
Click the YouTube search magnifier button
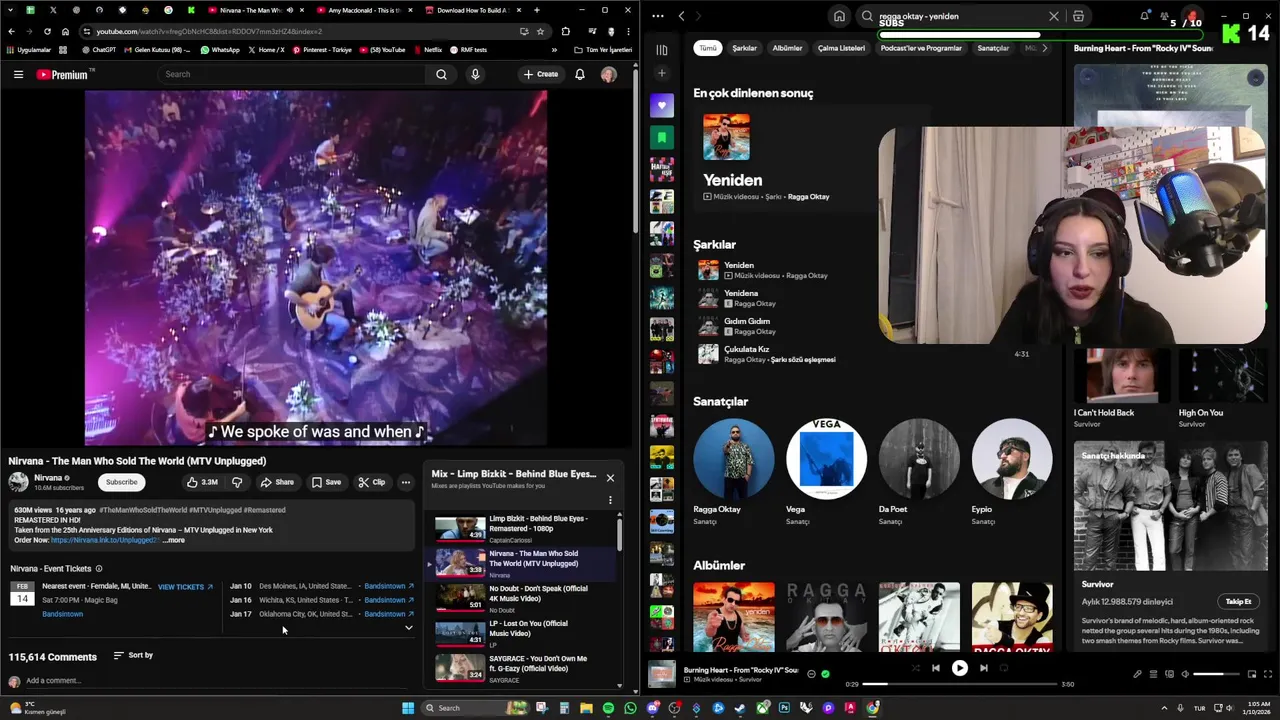[441, 74]
